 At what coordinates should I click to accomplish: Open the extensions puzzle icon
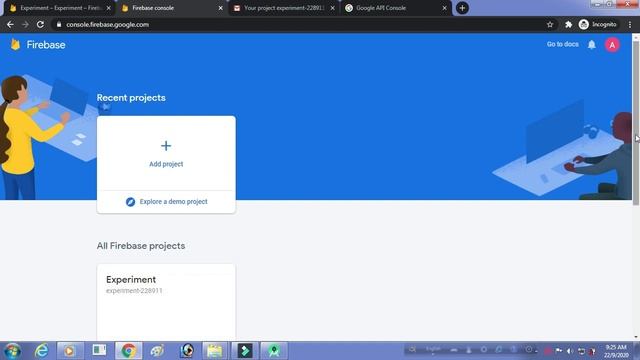pyautogui.click(x=568, y=24)
